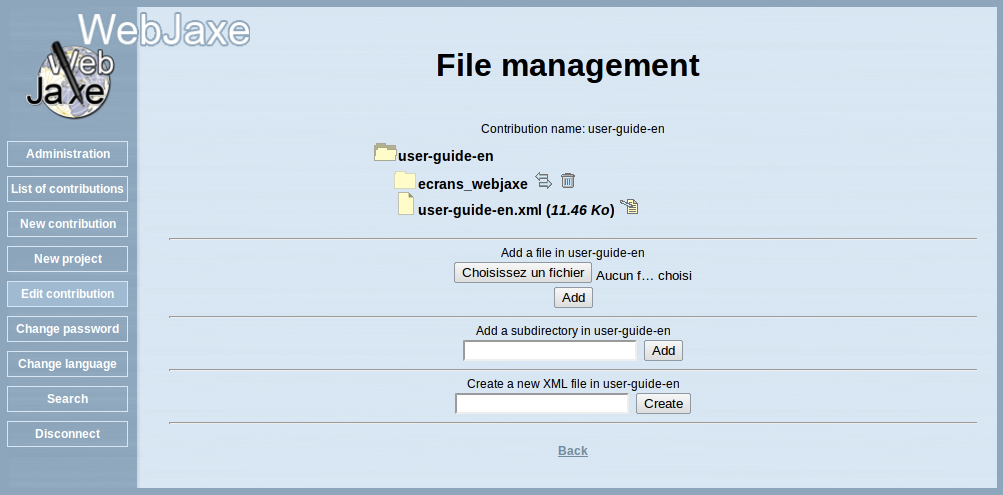Click the open user-guide-en root folder icon
1003x495 pixels.
pyautogui.click(x=385, y=153)
